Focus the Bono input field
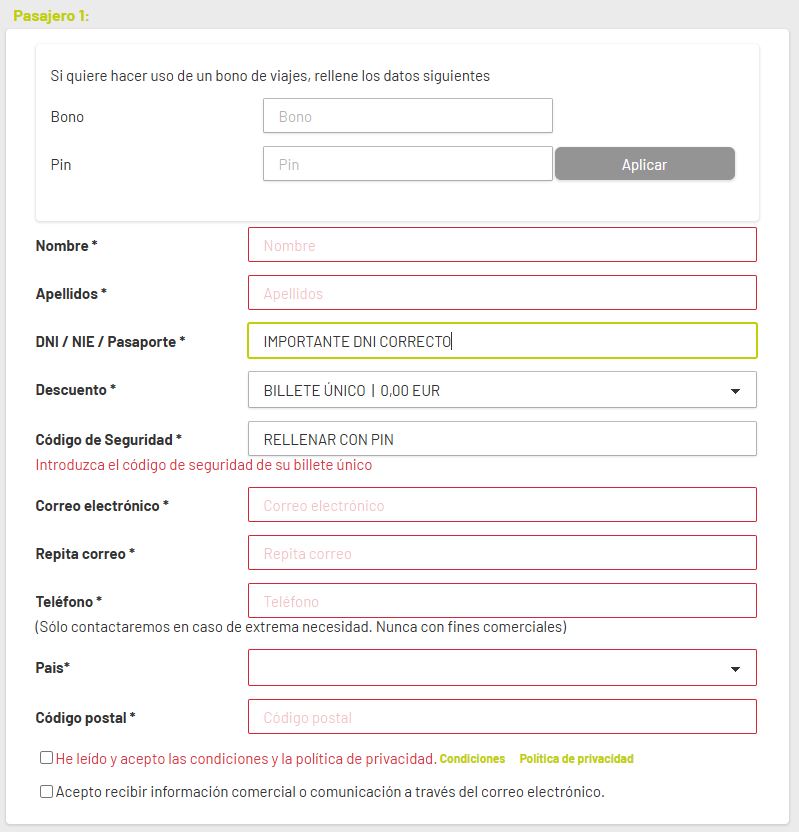This screenshot has height=832, width=799. point(407,116)
